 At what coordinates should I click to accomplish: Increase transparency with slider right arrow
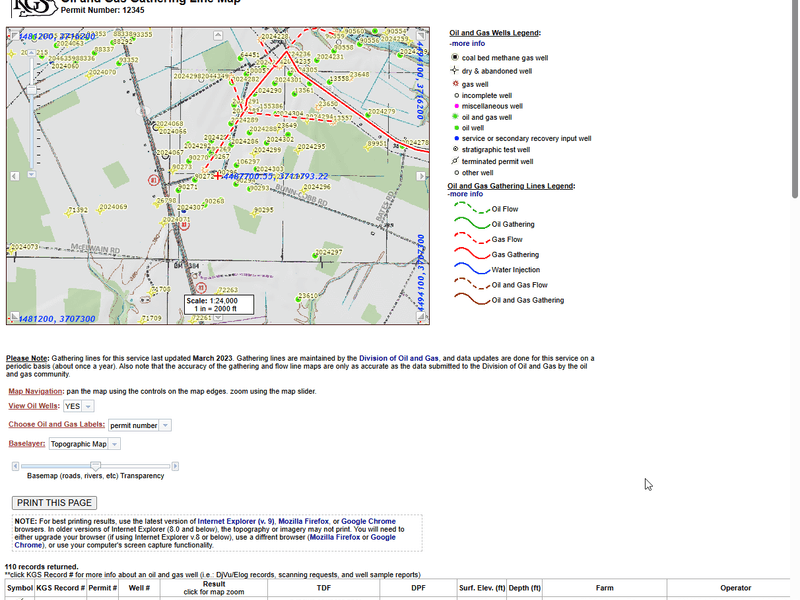pos(175,466)
